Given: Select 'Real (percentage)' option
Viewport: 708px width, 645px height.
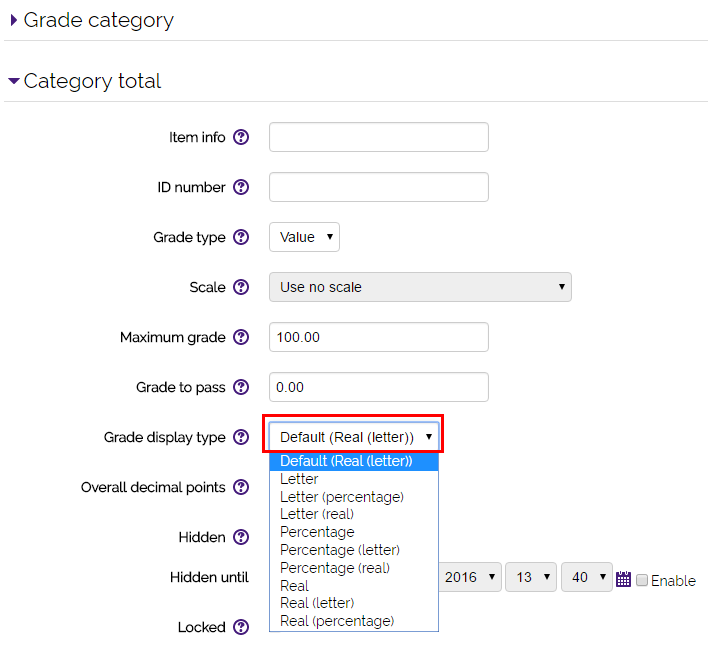Looking at the screenshot, I should tap(354, 621).
